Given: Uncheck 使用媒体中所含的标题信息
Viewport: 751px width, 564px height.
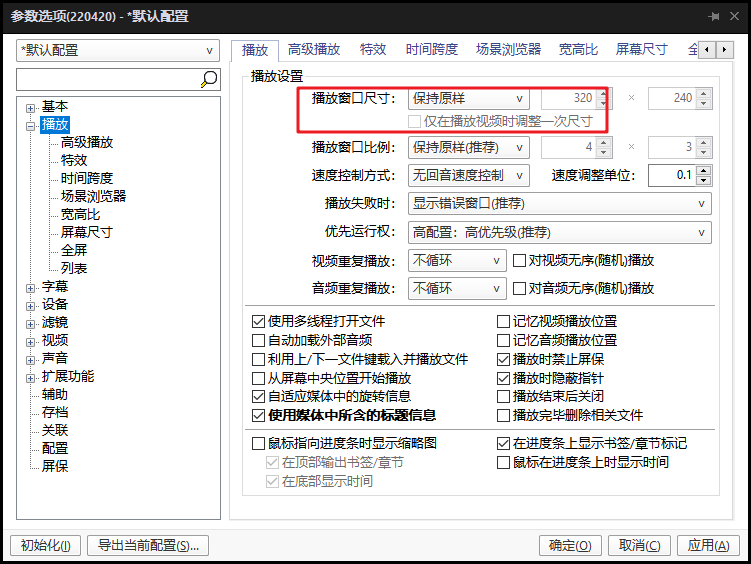Looking at the screenshot, I should (258, 415).
